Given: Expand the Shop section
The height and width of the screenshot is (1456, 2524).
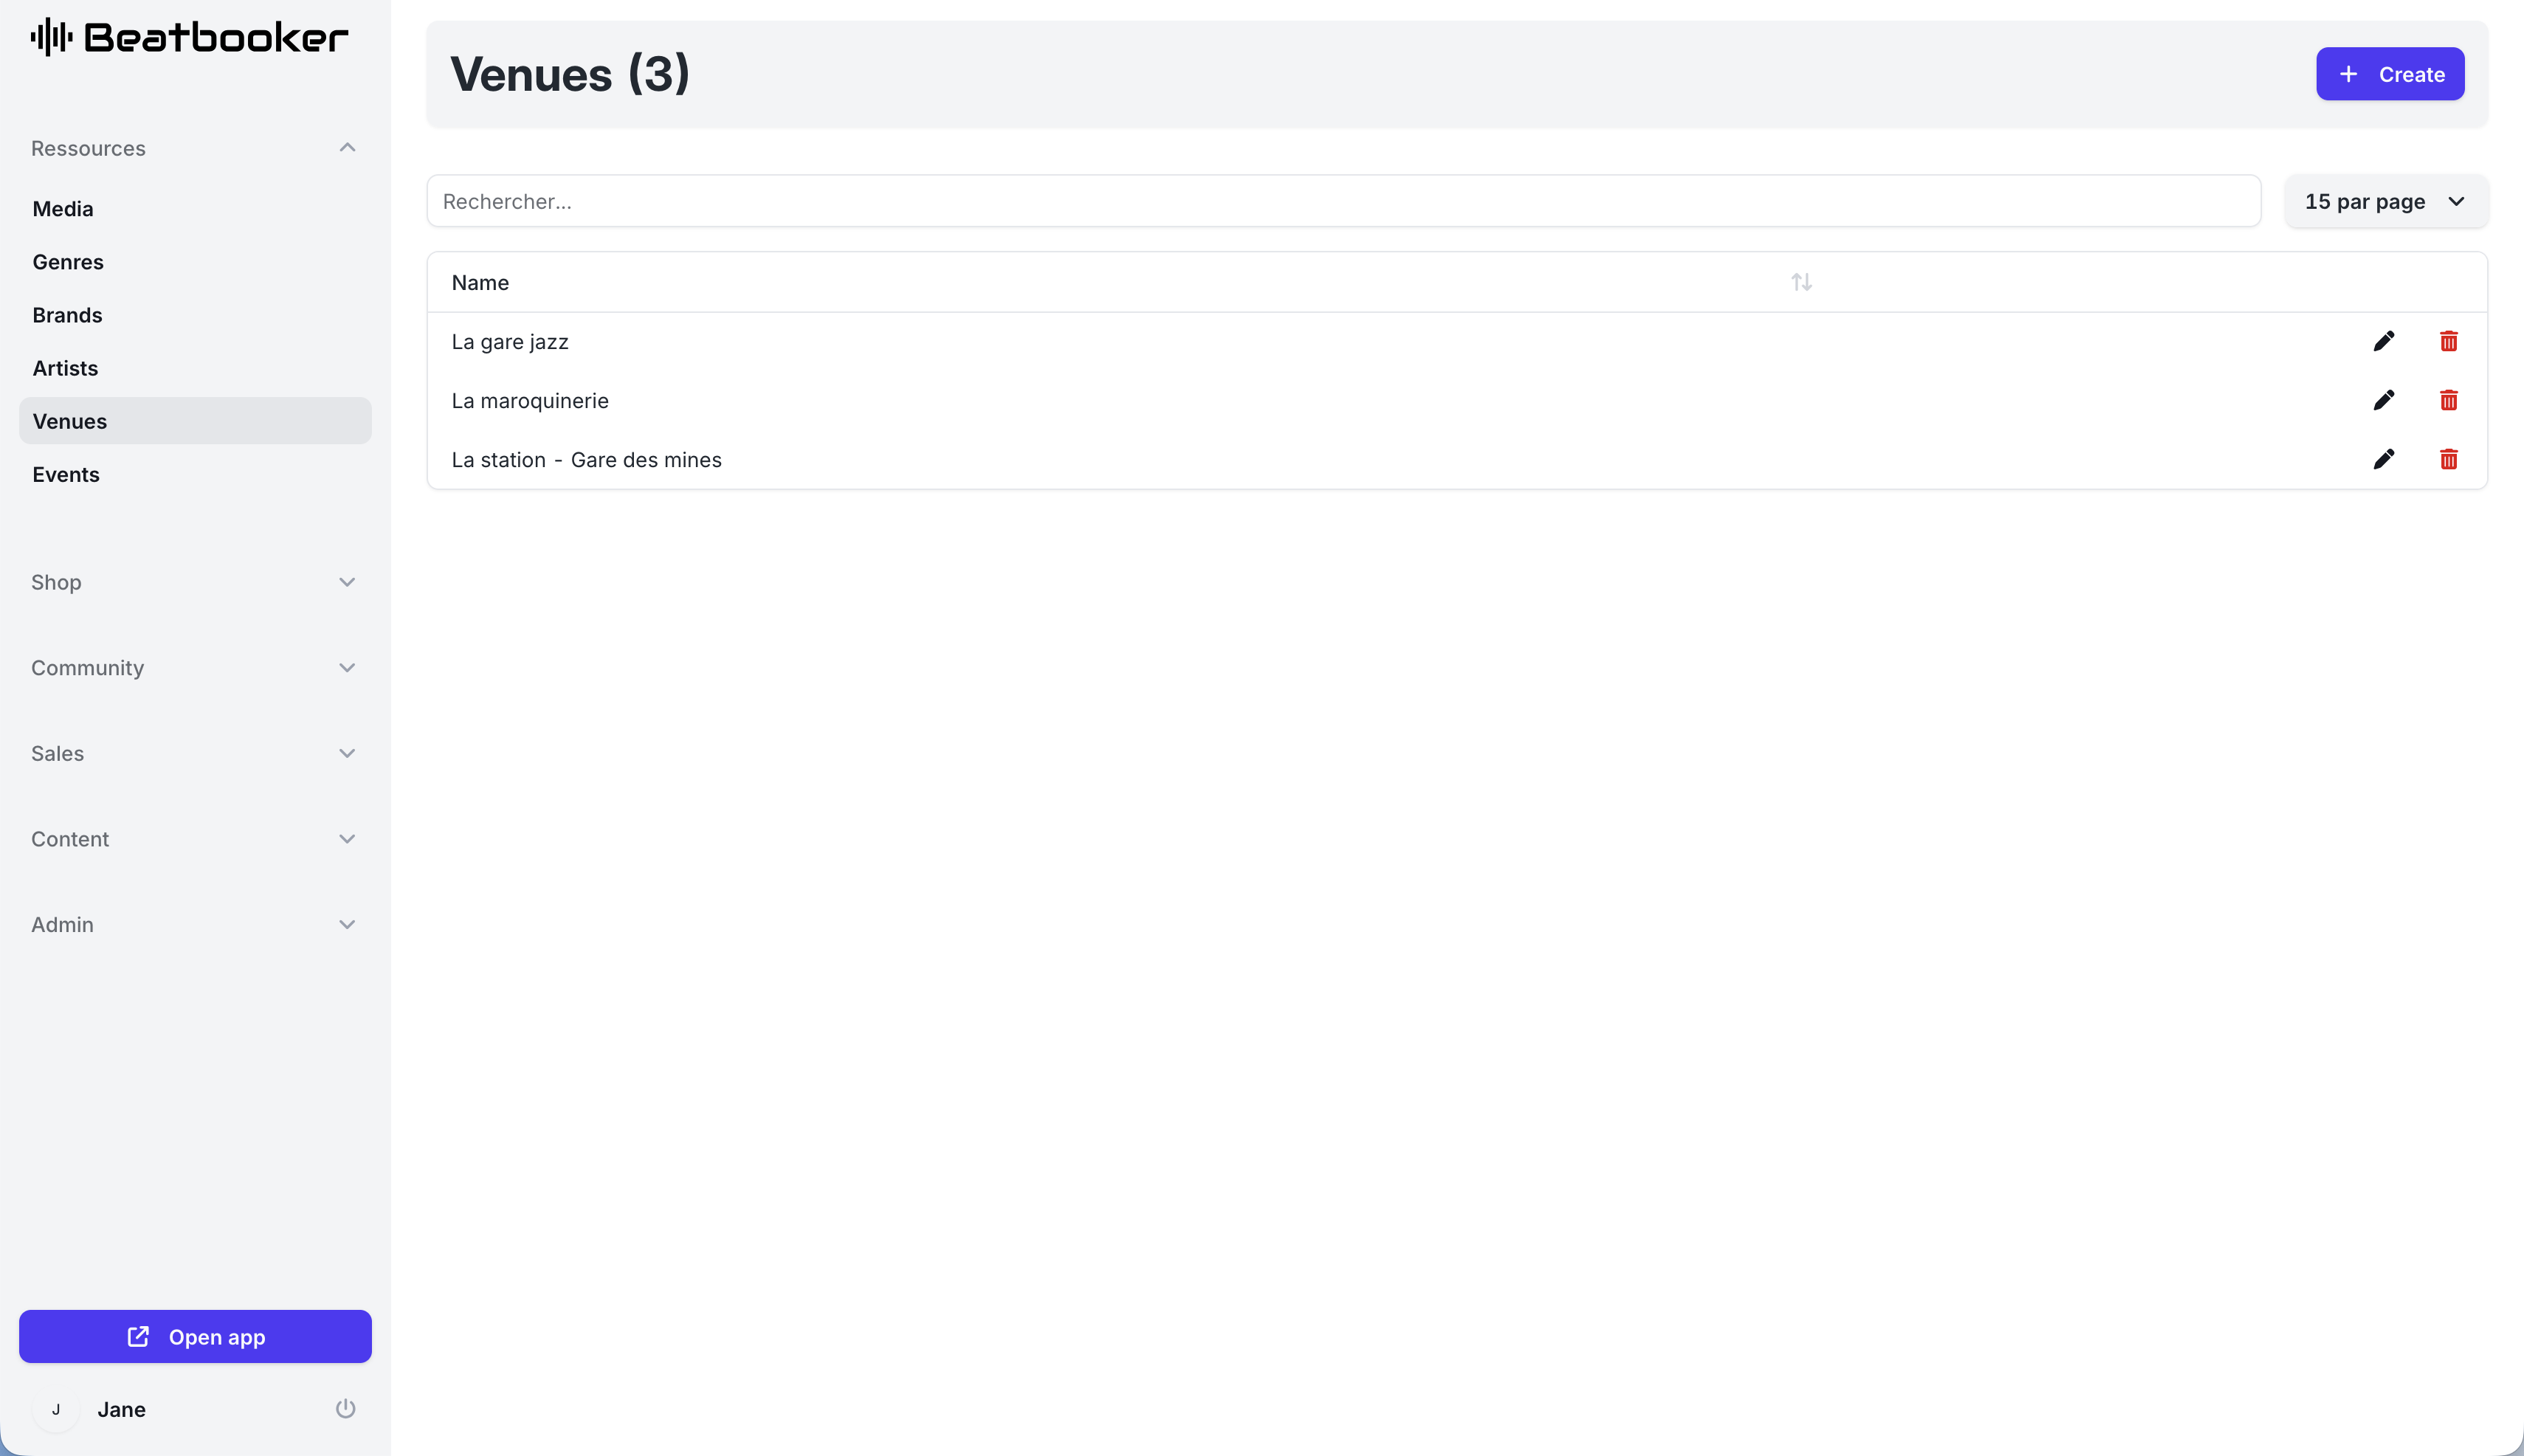Looking at the screenshot, I should [347, 582].
